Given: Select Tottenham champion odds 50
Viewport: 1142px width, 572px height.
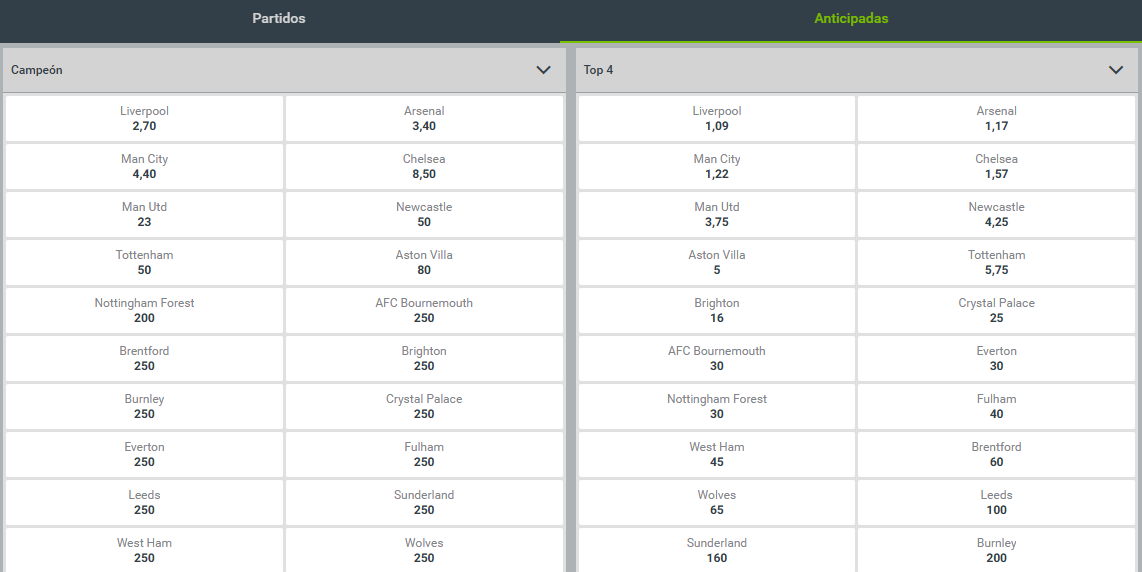Looking at the screenshot, I should [144, 262].
